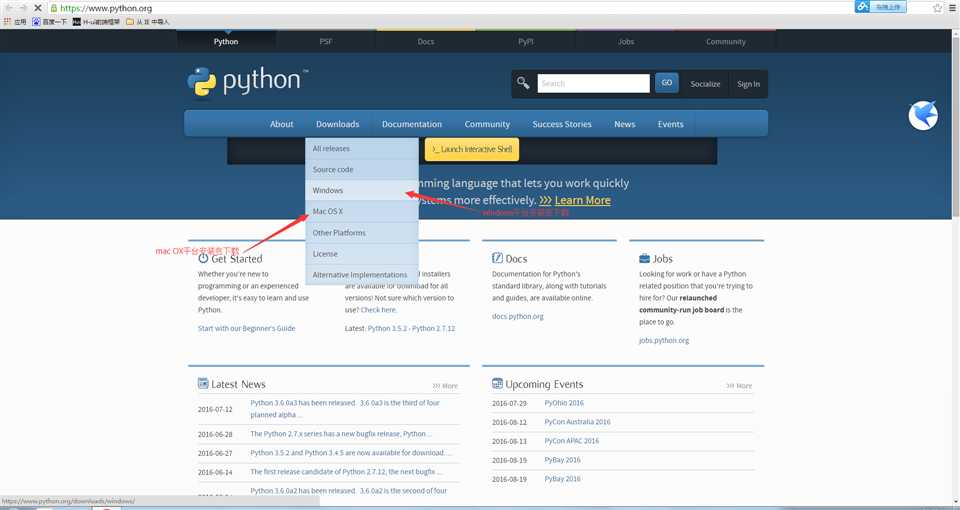Open the Python 3.6.0a3 release news
Viewport: 960px width, 510px height.
345,408
